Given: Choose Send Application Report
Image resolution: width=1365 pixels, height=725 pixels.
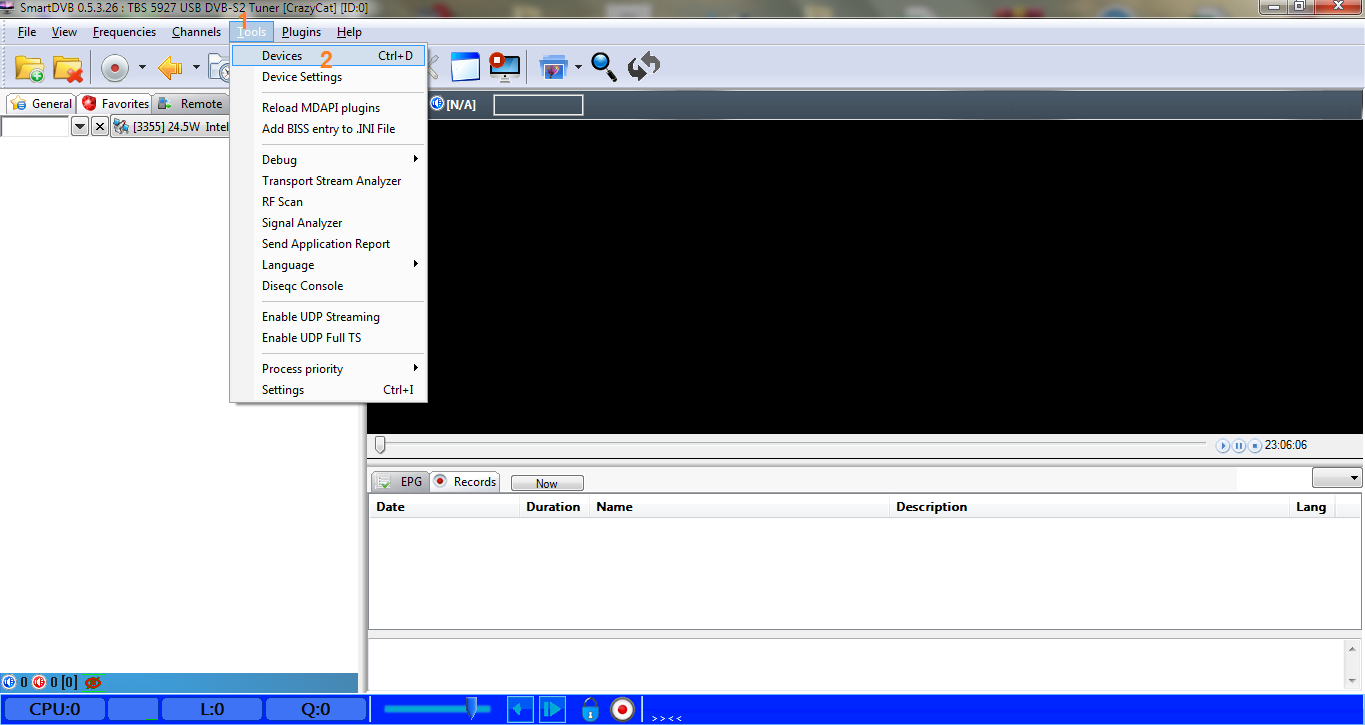Looking at the screenshot, I should coord(329,244).
